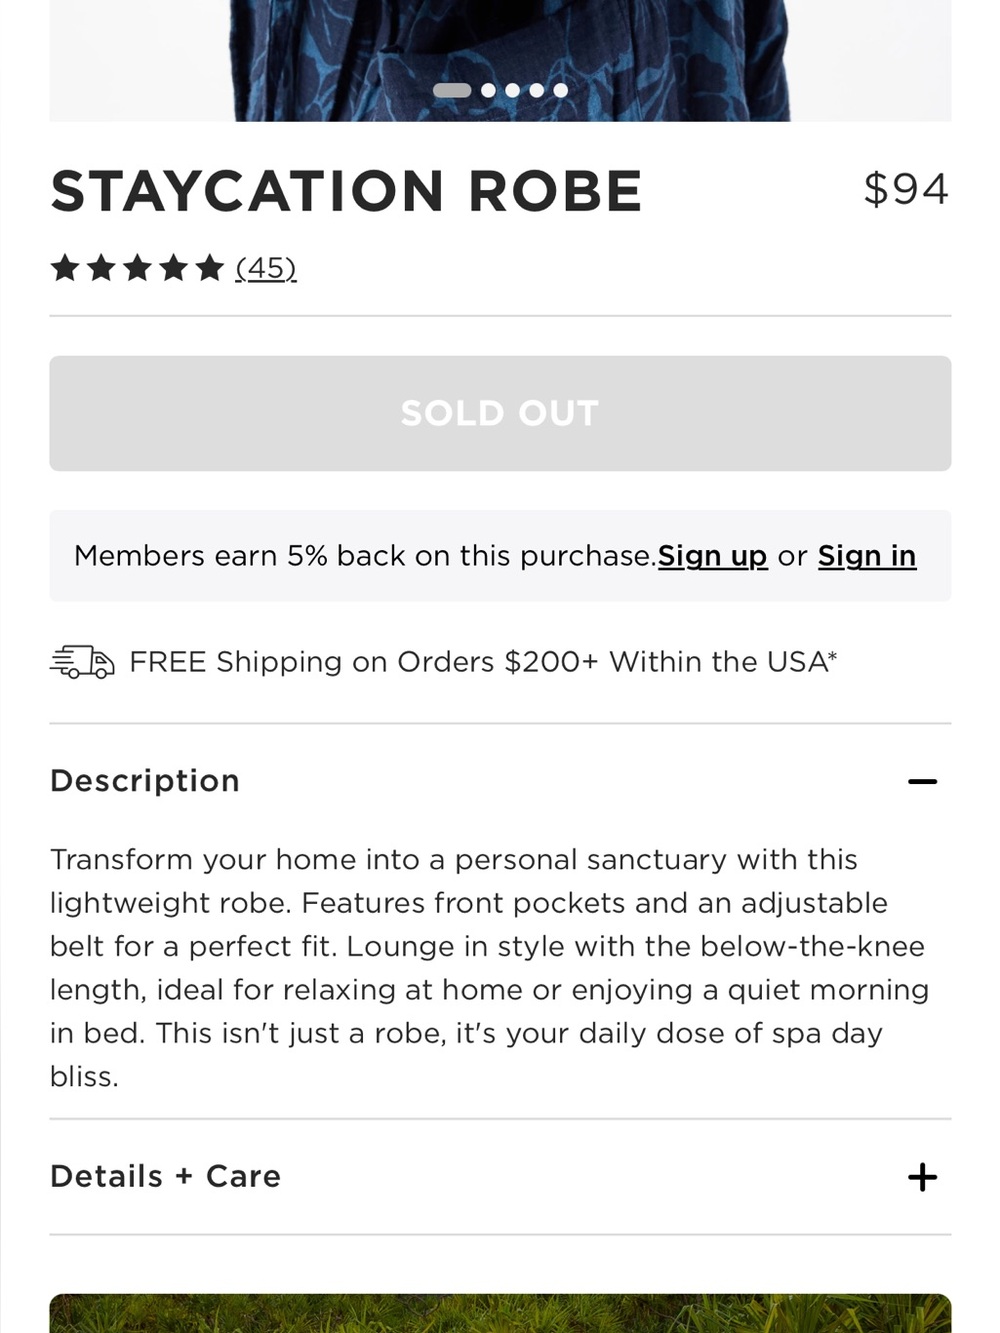Image resolution: width=1000 pixels, height=1333 pixels.
Task: Open the green grass image below
Action: pyautogui.click(x=500, y=1313)
